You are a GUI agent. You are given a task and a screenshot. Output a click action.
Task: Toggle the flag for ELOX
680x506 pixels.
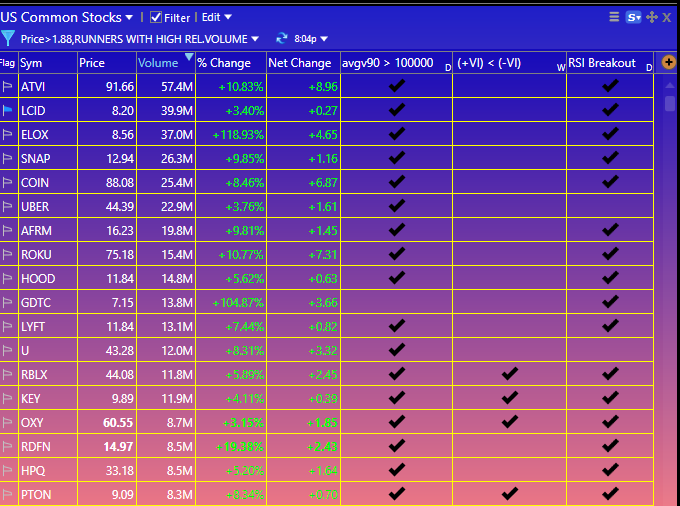[7, 135]
